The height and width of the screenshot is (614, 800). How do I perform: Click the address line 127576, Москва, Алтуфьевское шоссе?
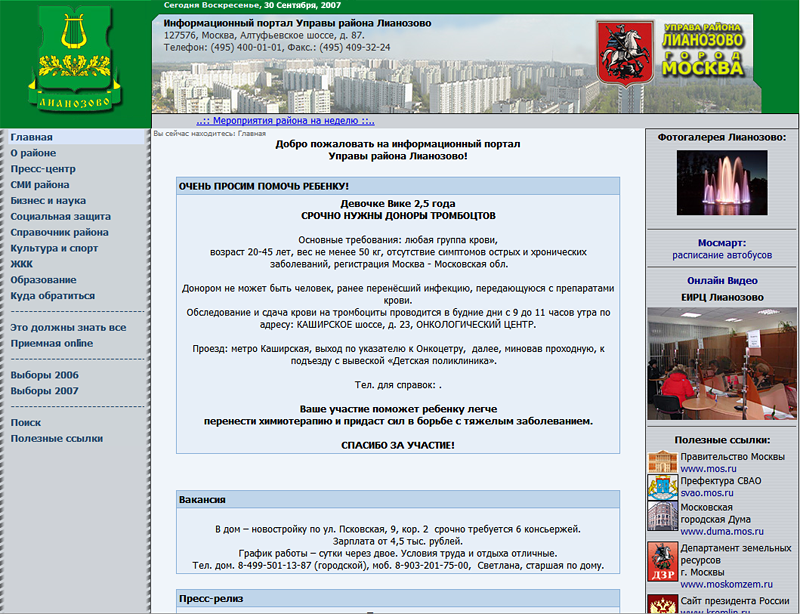(x=264, y=35)
